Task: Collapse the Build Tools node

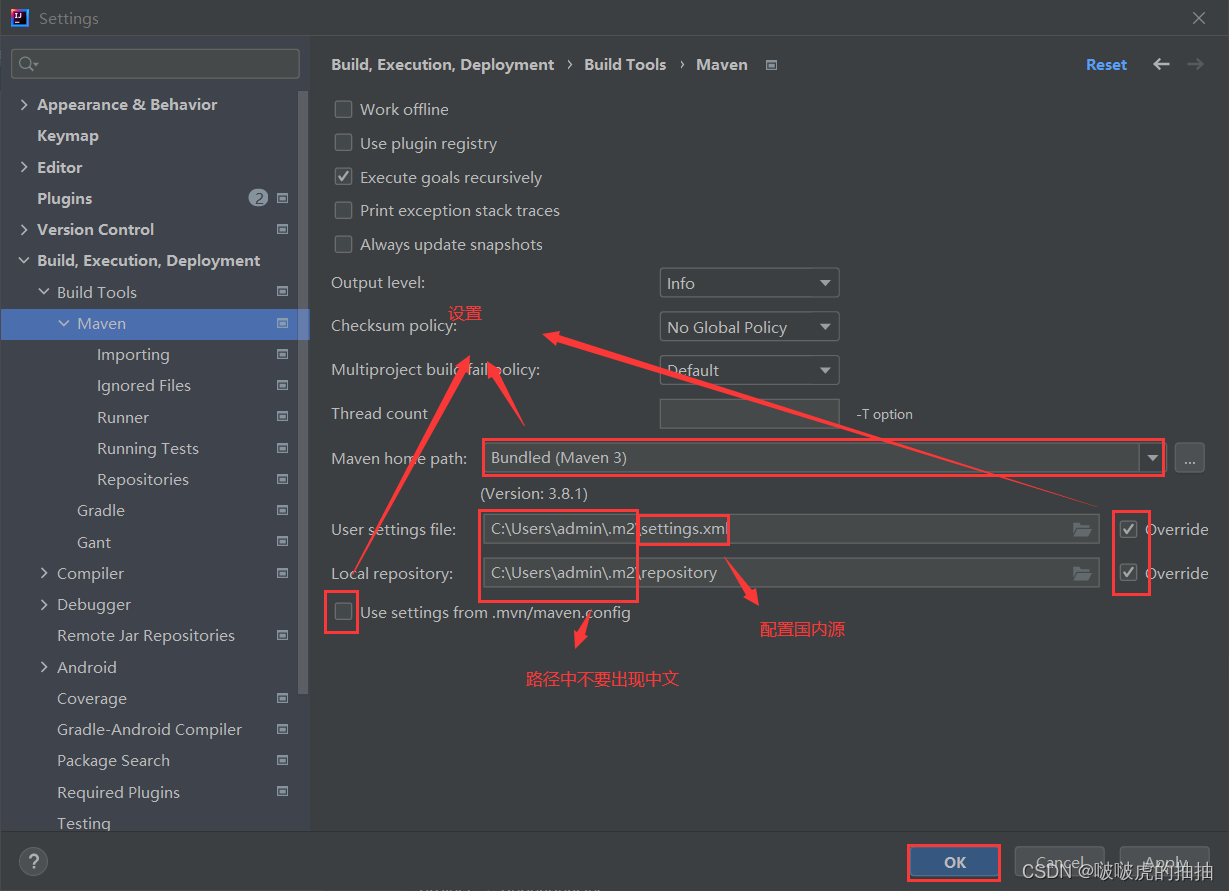Action: point(44,292)
